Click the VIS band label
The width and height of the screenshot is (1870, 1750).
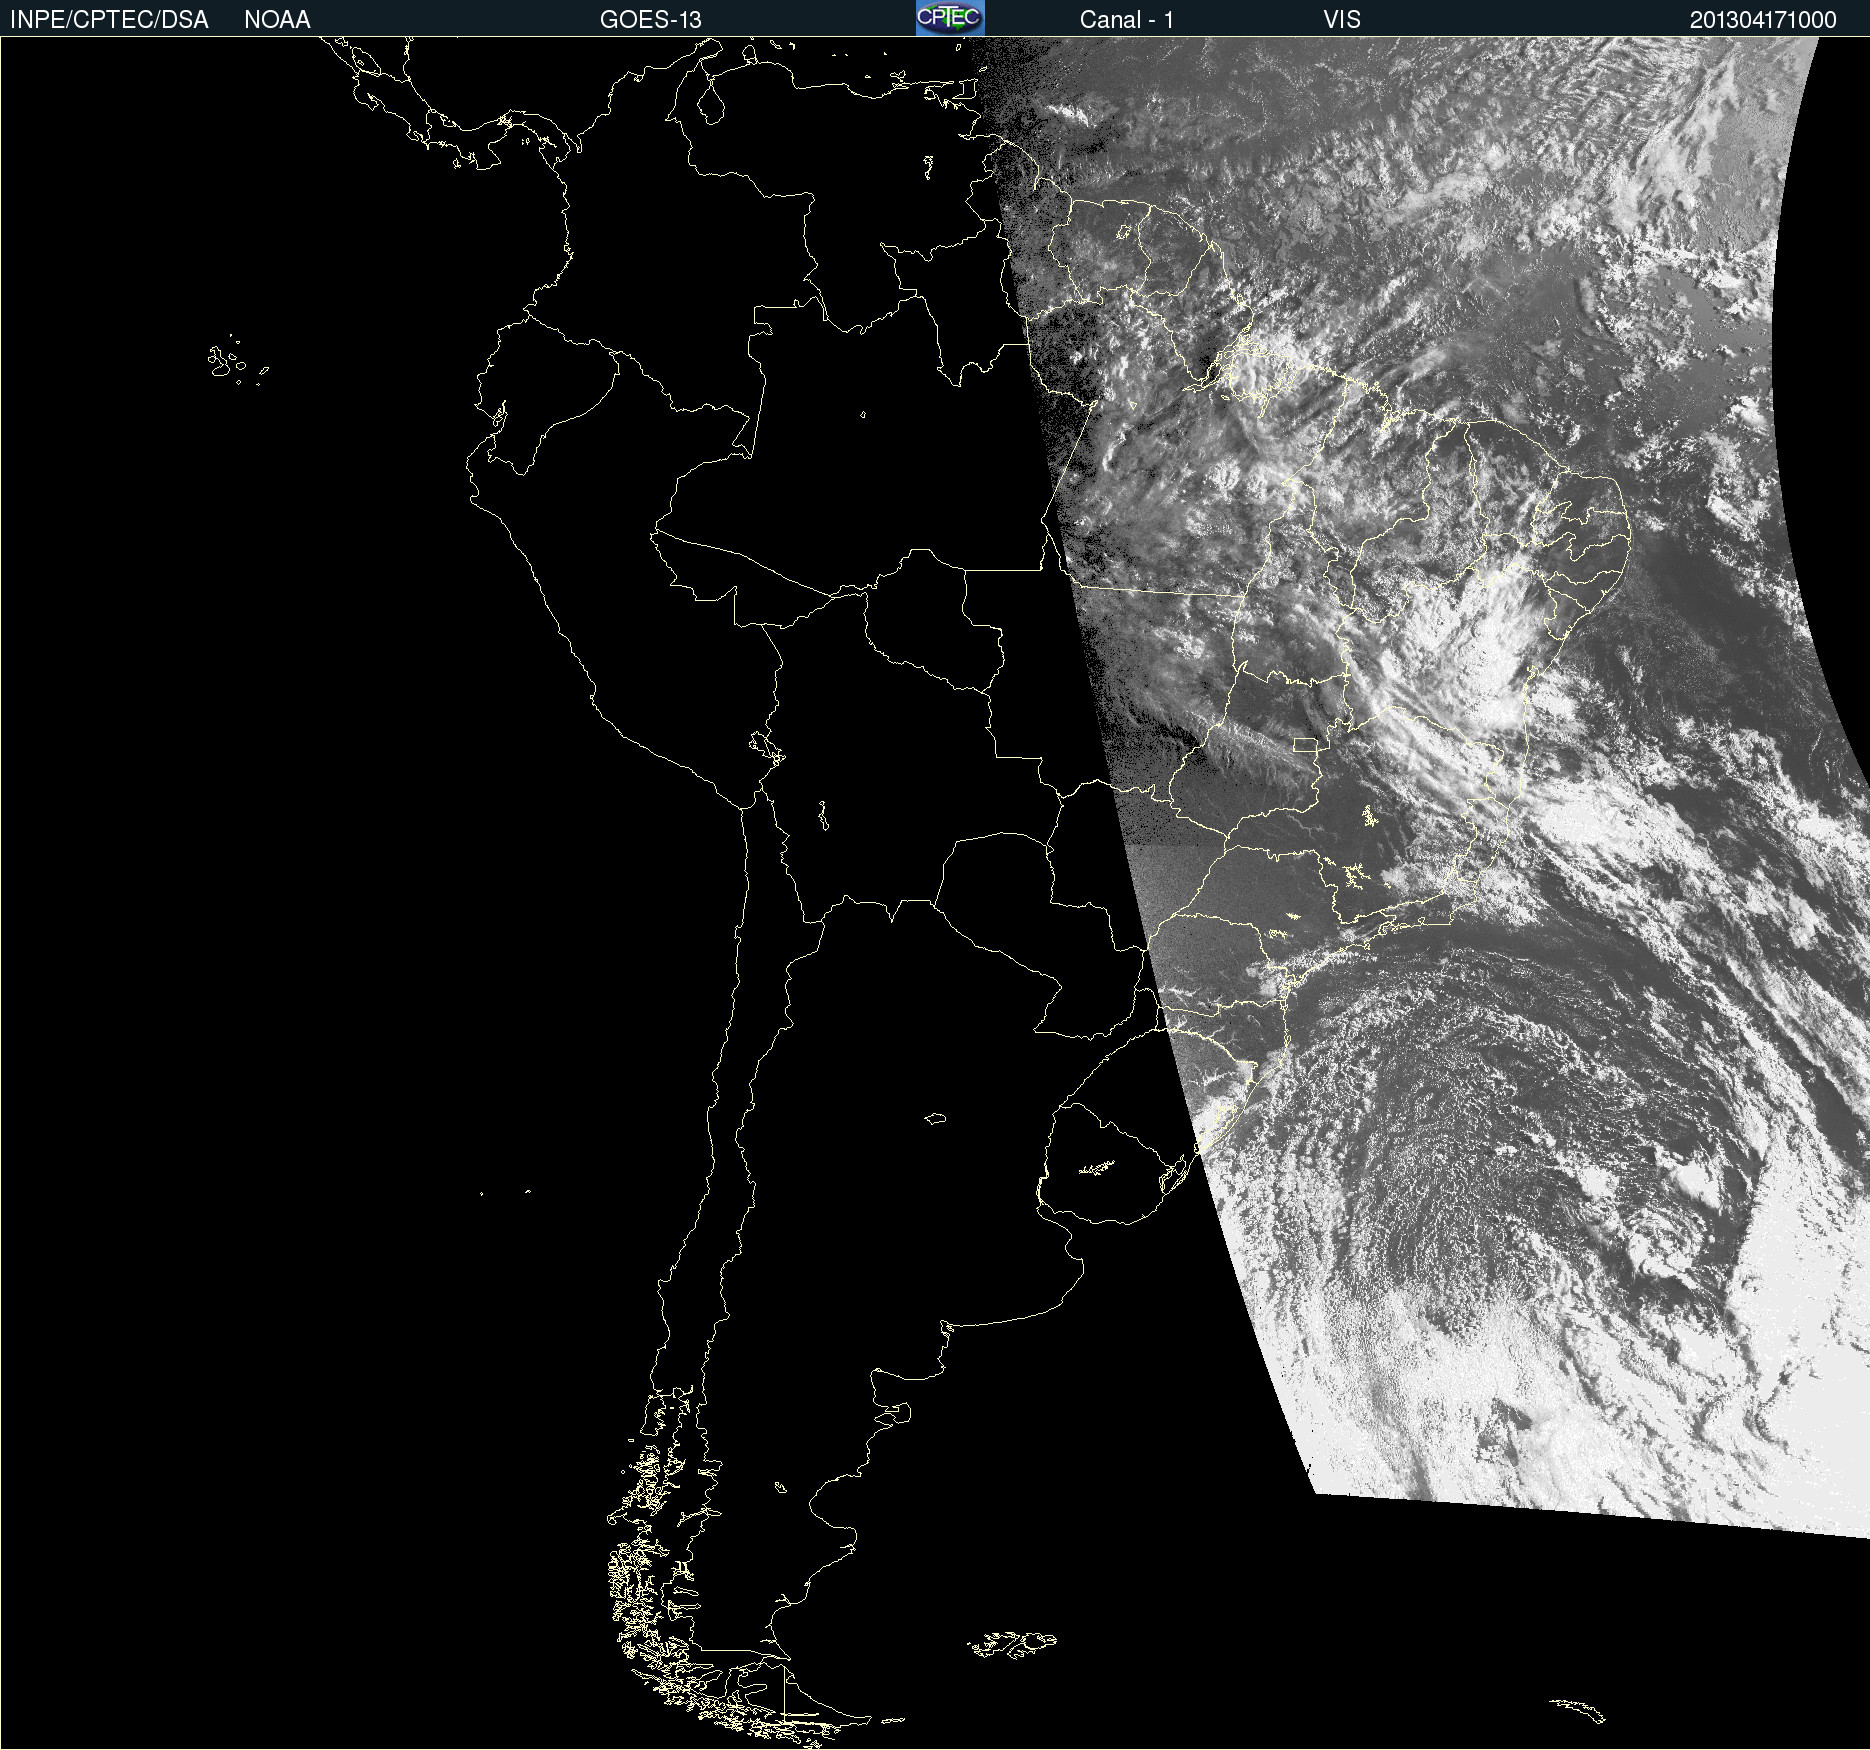coord(1341,20)
